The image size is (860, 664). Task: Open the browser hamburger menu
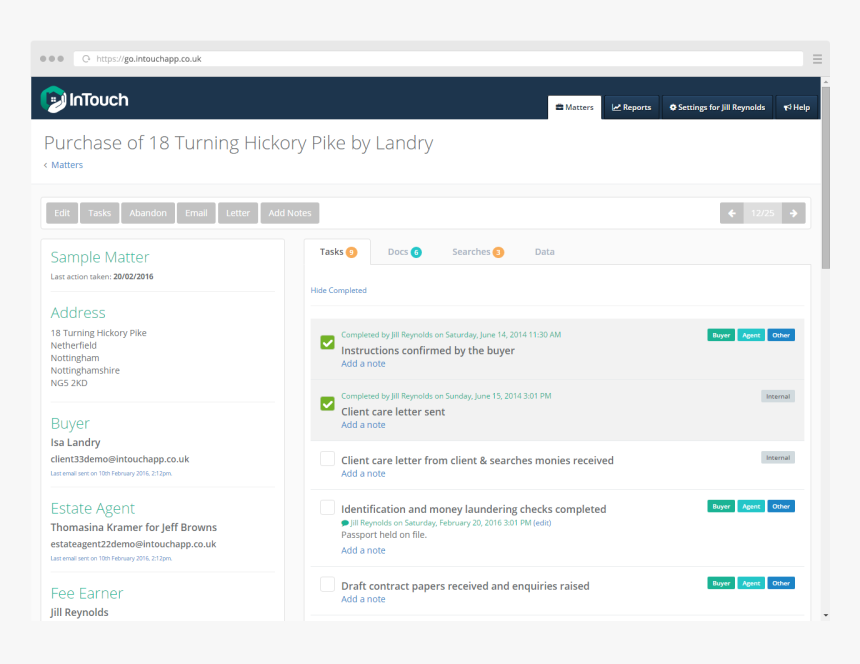click(817, 59)
